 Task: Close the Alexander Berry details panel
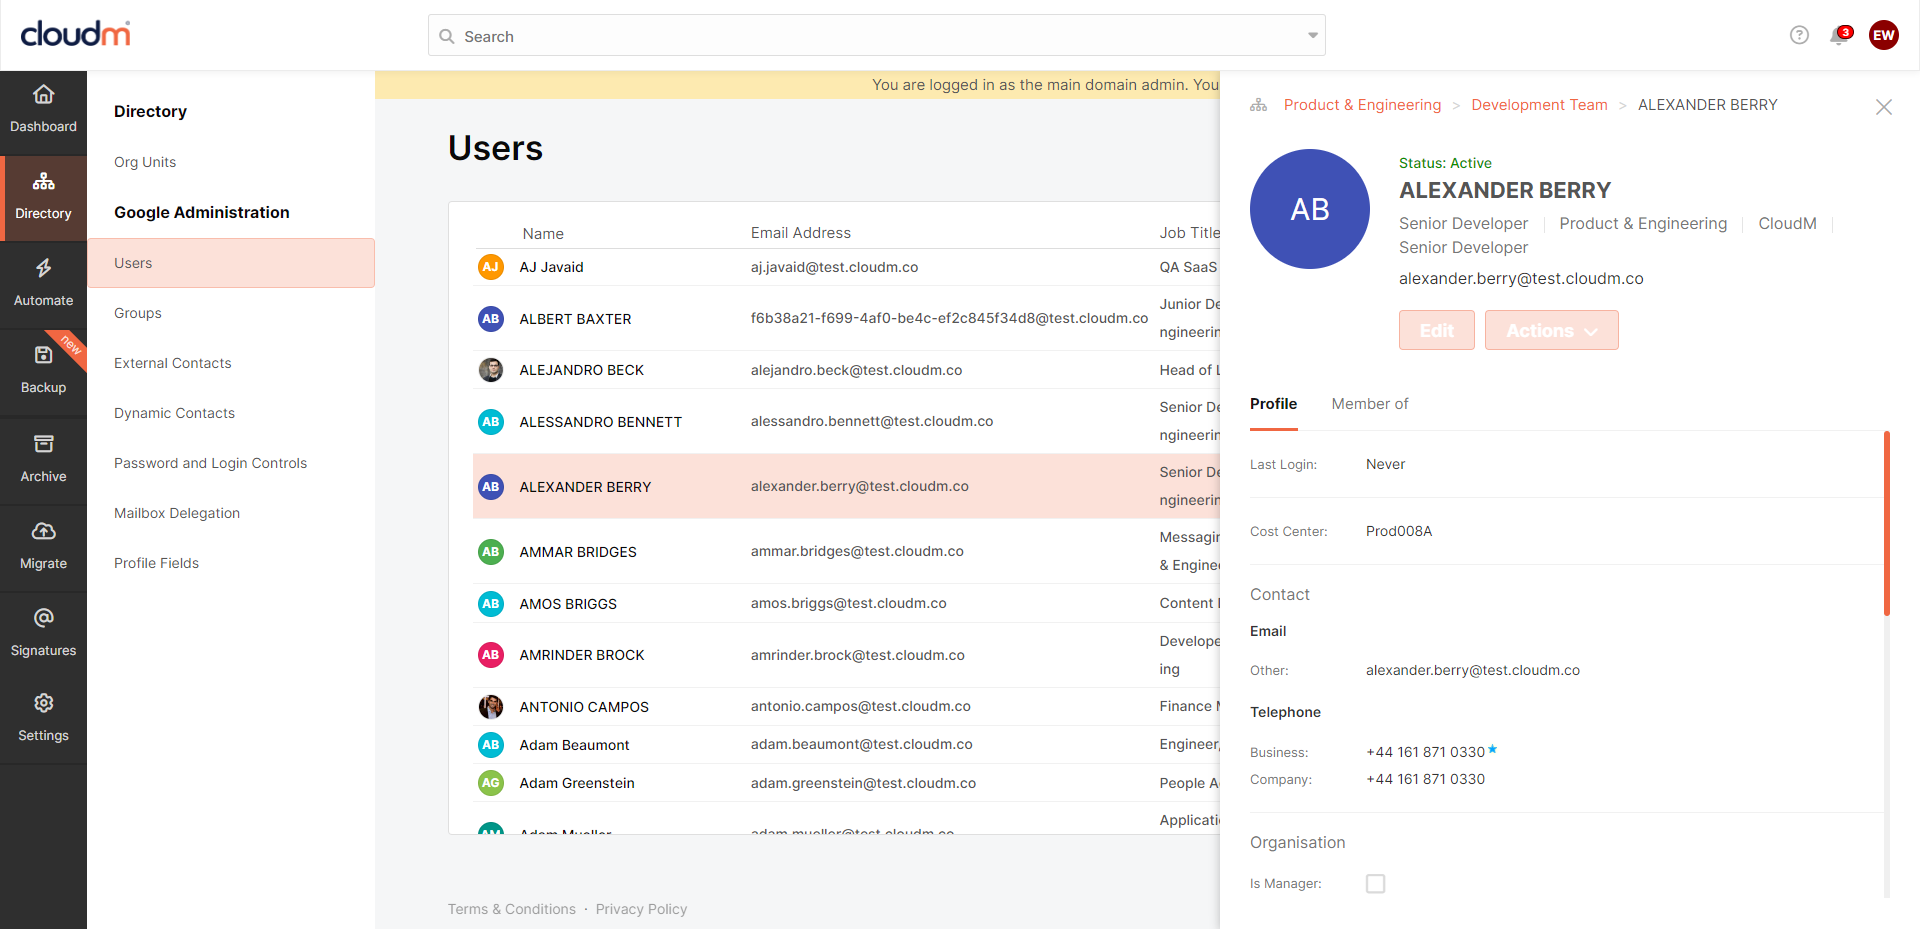coord(1884,107)
